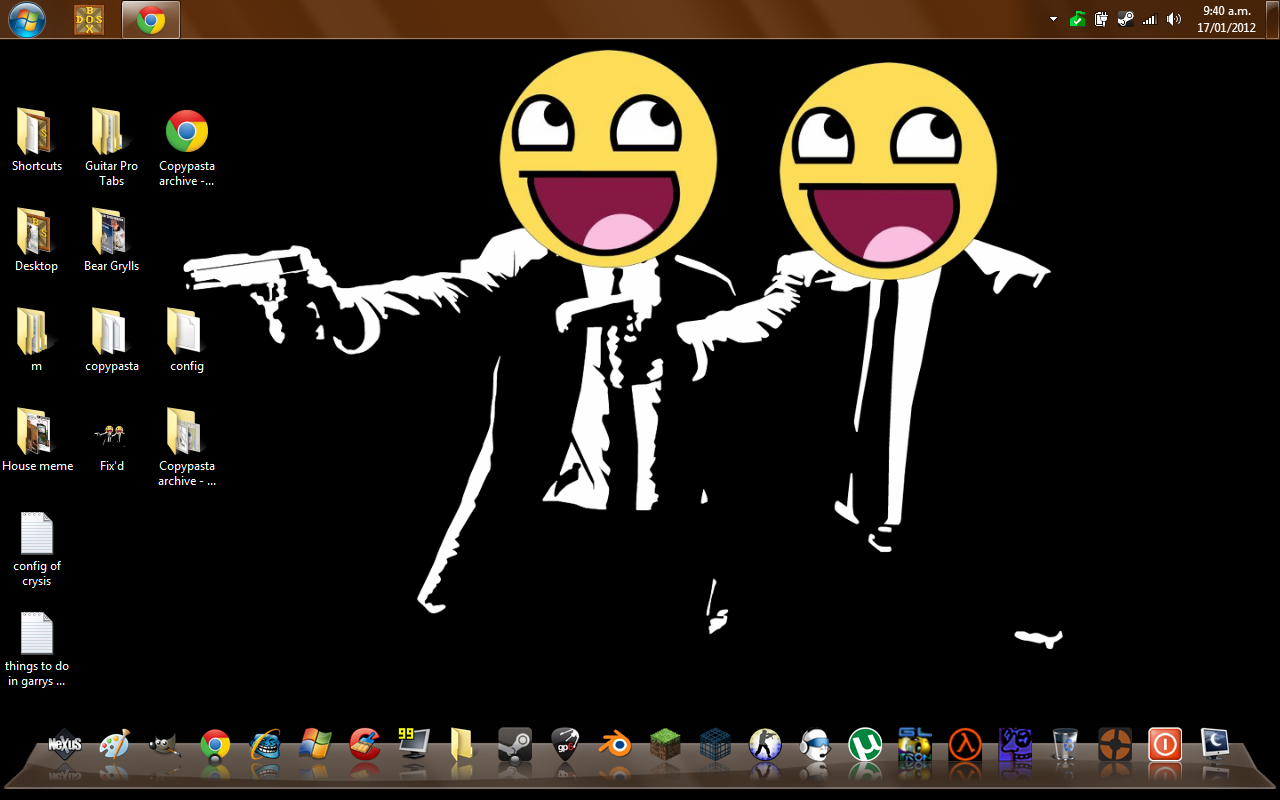Open the Windows Start menu orb
The height and width of the screenshot is (800, 1280).
click(26, 19)
